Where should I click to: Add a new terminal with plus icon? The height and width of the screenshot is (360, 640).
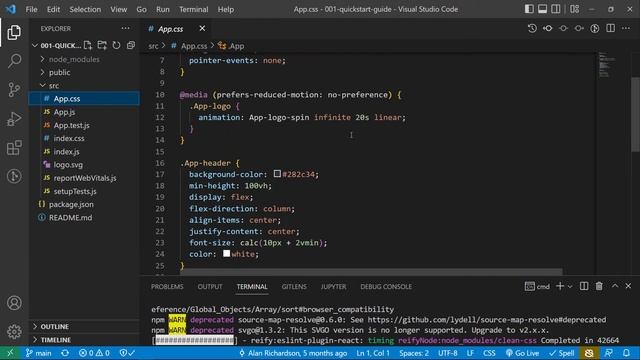tap(560, 286)
